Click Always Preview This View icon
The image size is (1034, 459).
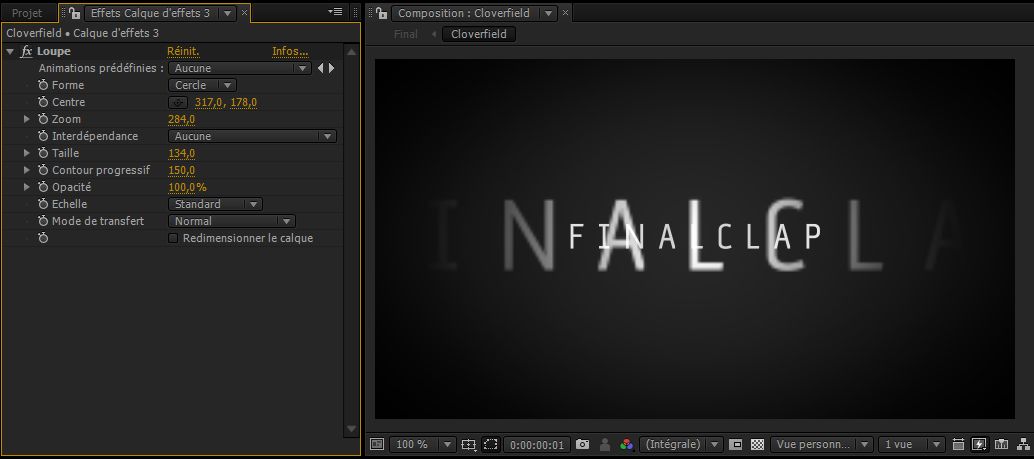point(377,444)
